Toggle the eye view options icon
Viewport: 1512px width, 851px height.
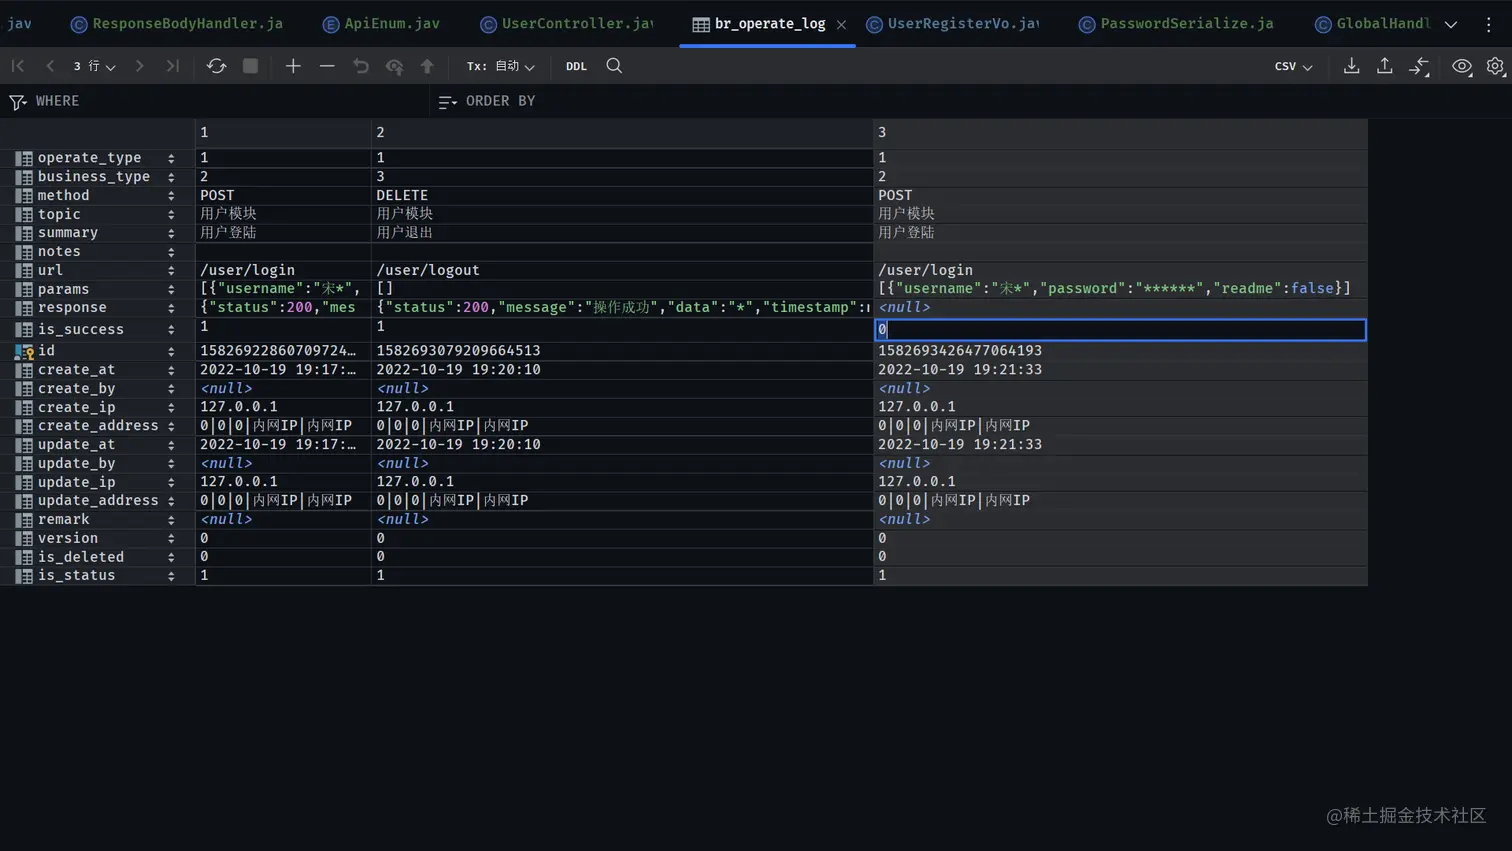(x=1462, y=66)
